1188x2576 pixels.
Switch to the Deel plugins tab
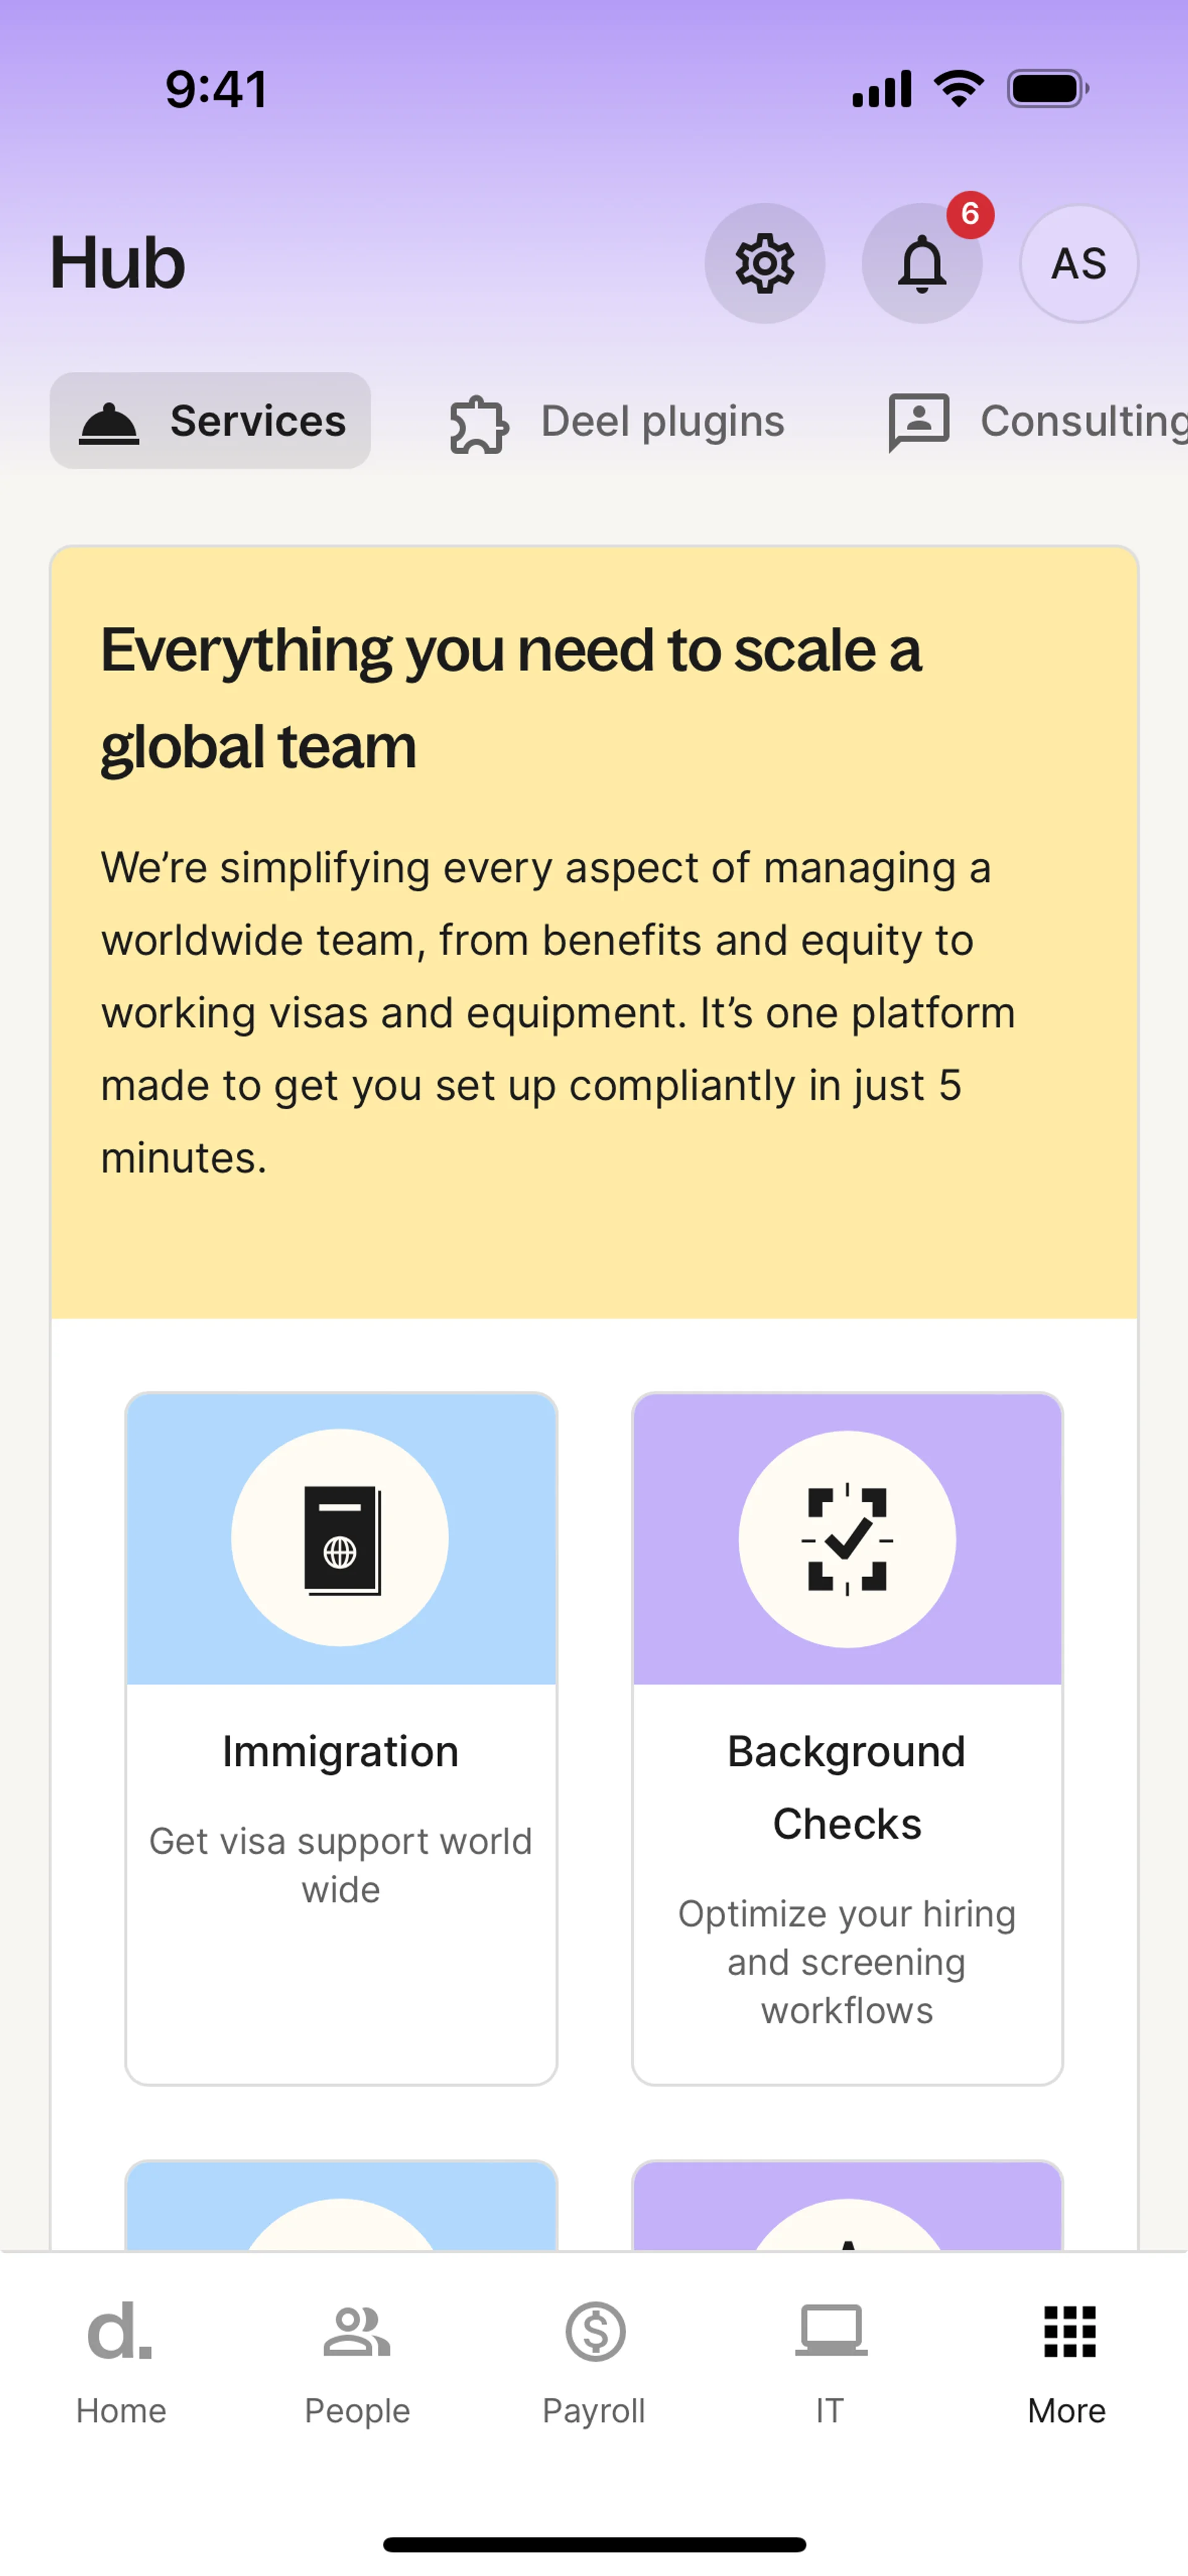662,421
